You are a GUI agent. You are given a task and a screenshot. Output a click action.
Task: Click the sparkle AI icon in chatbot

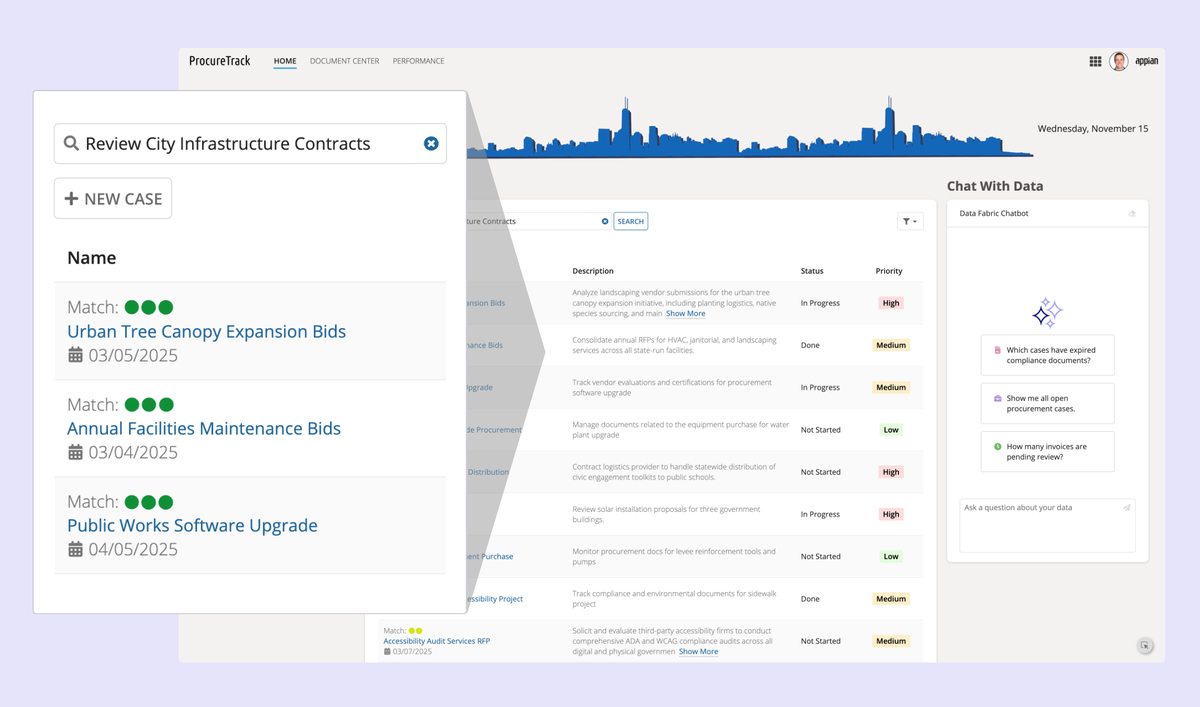point(1047,312)
